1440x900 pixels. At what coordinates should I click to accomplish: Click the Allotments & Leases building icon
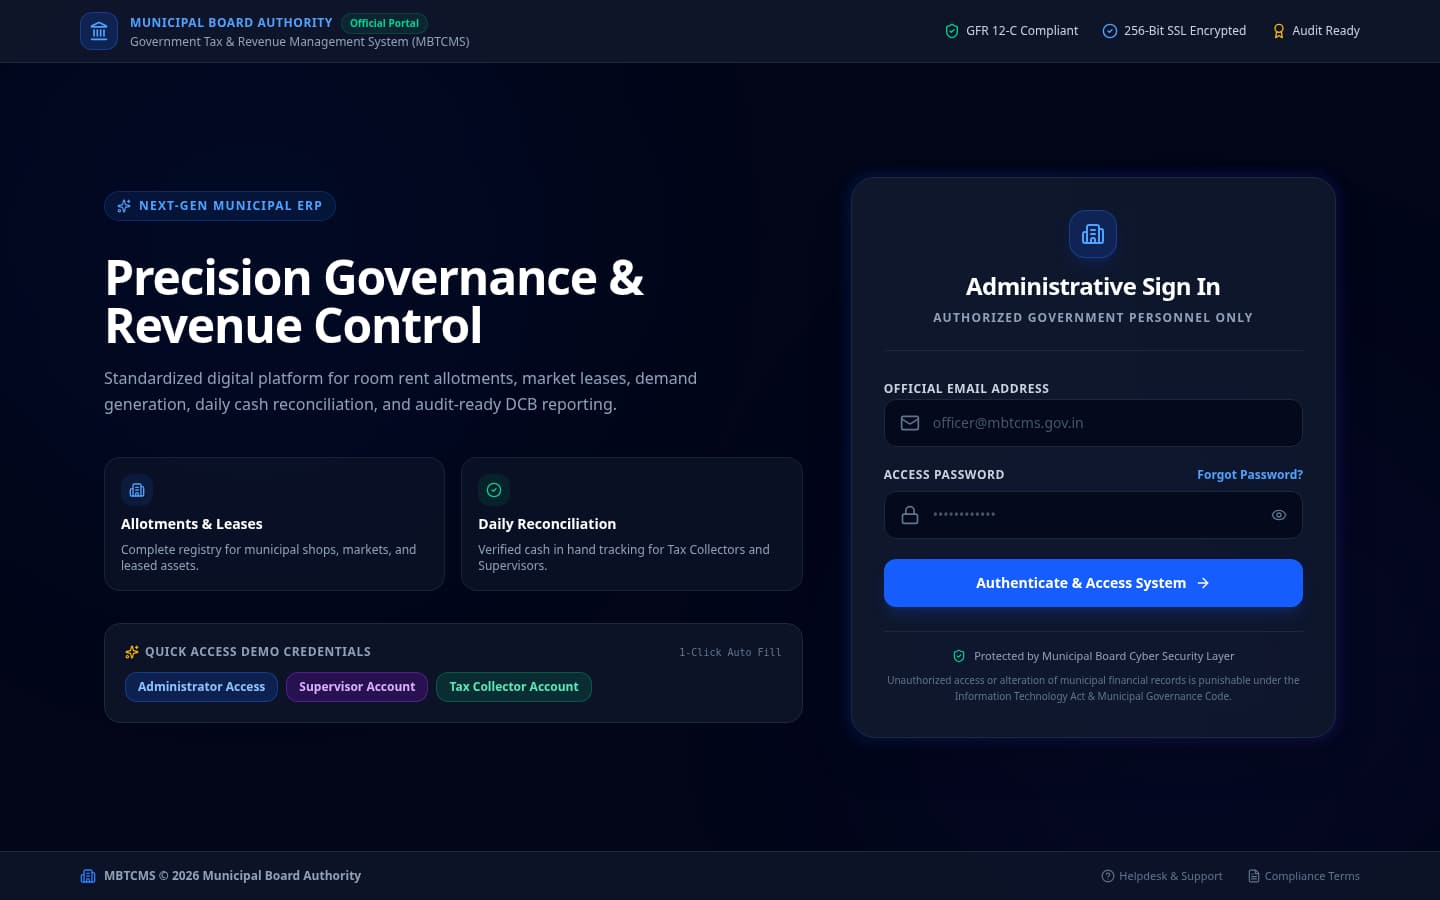(137, 490)
